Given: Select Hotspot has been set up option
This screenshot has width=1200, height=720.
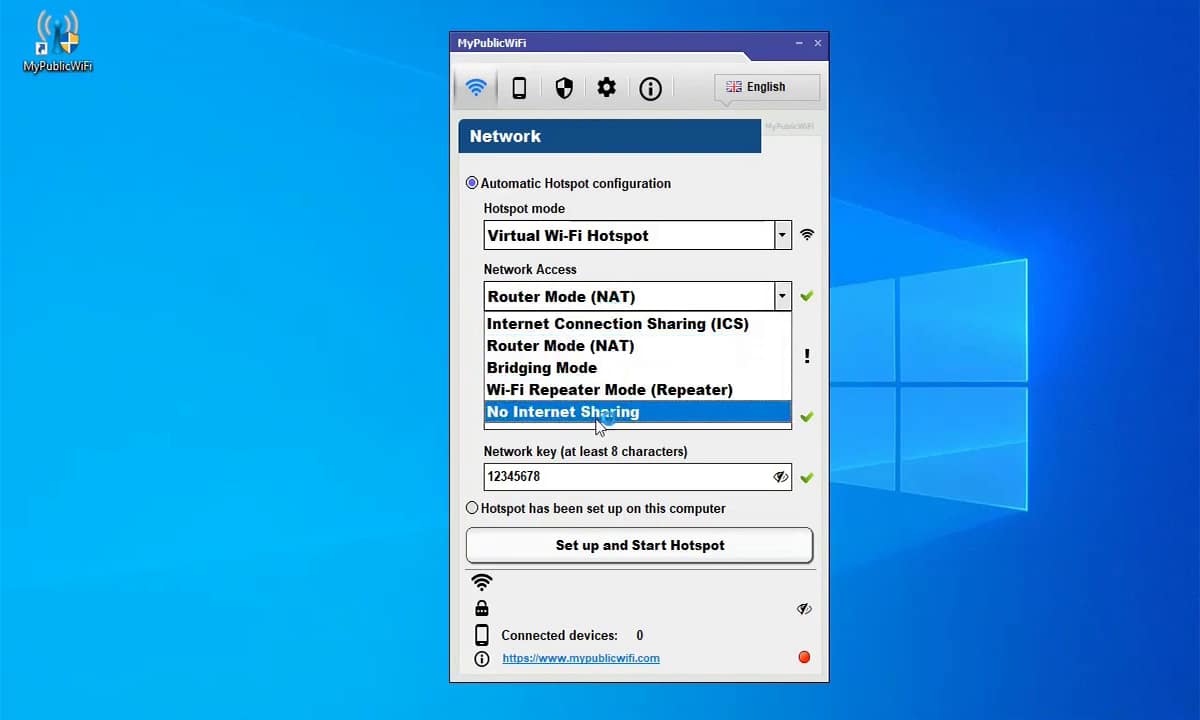Looking at the screenshot, I should click(x=471, y=508).
